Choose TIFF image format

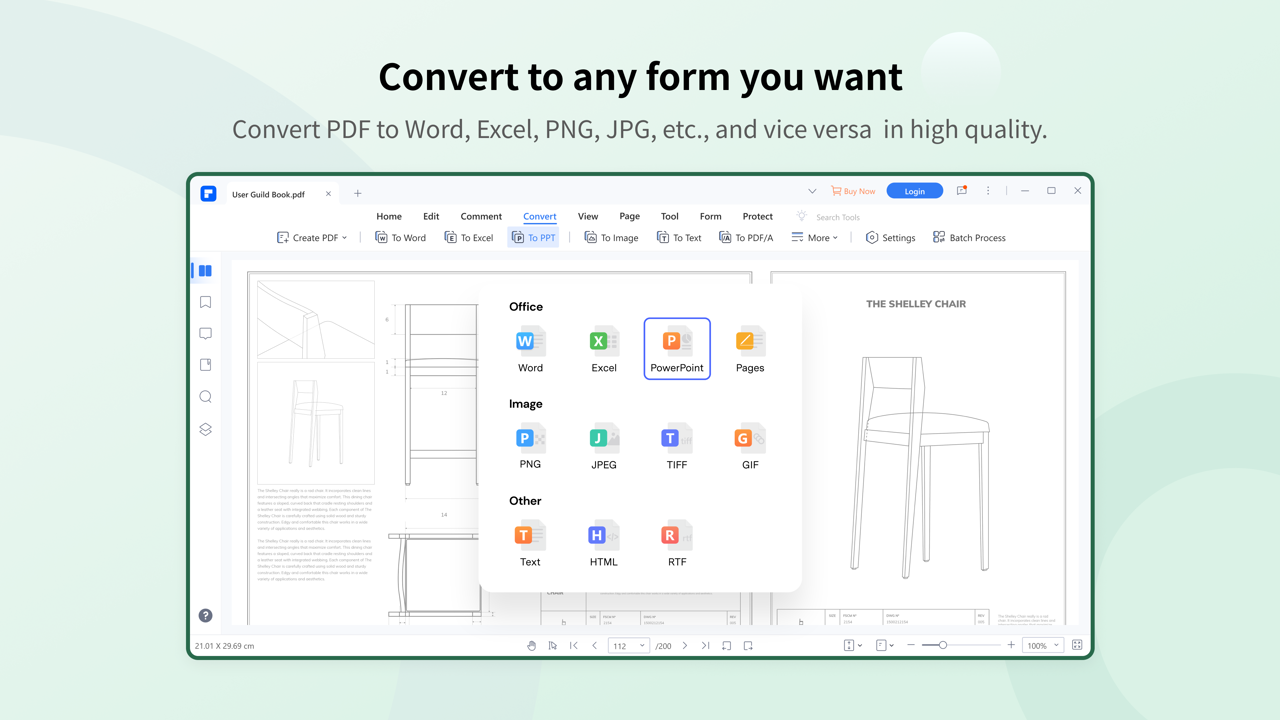point(677,446)
